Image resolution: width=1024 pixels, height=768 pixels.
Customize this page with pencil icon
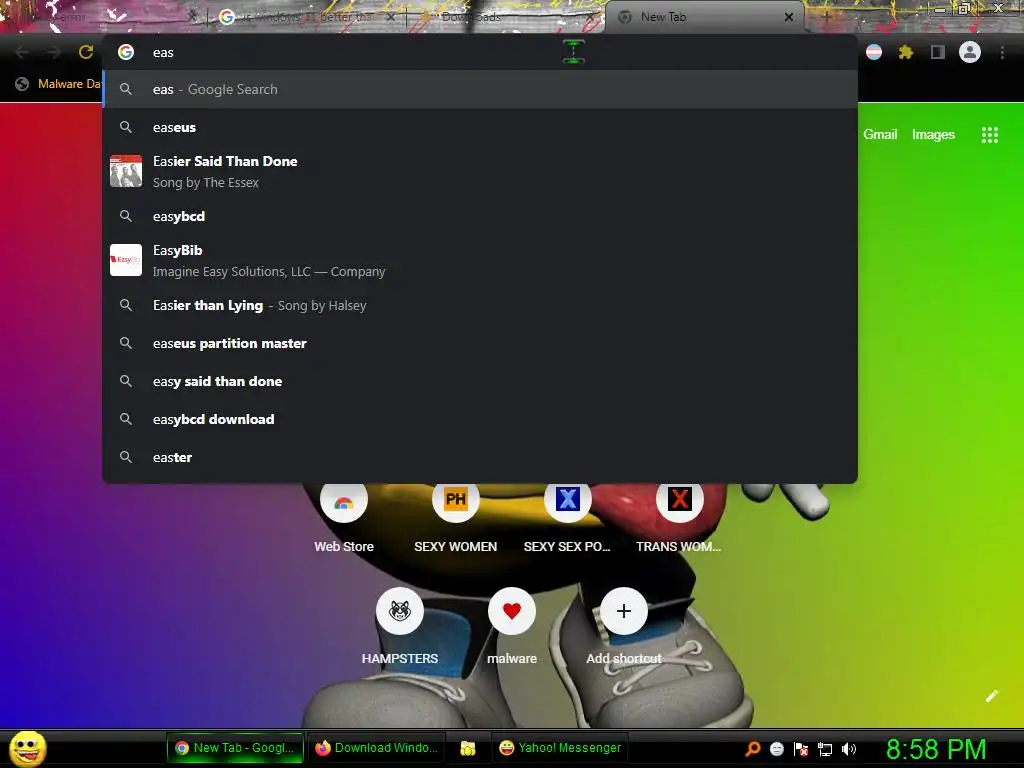[991, 696]
